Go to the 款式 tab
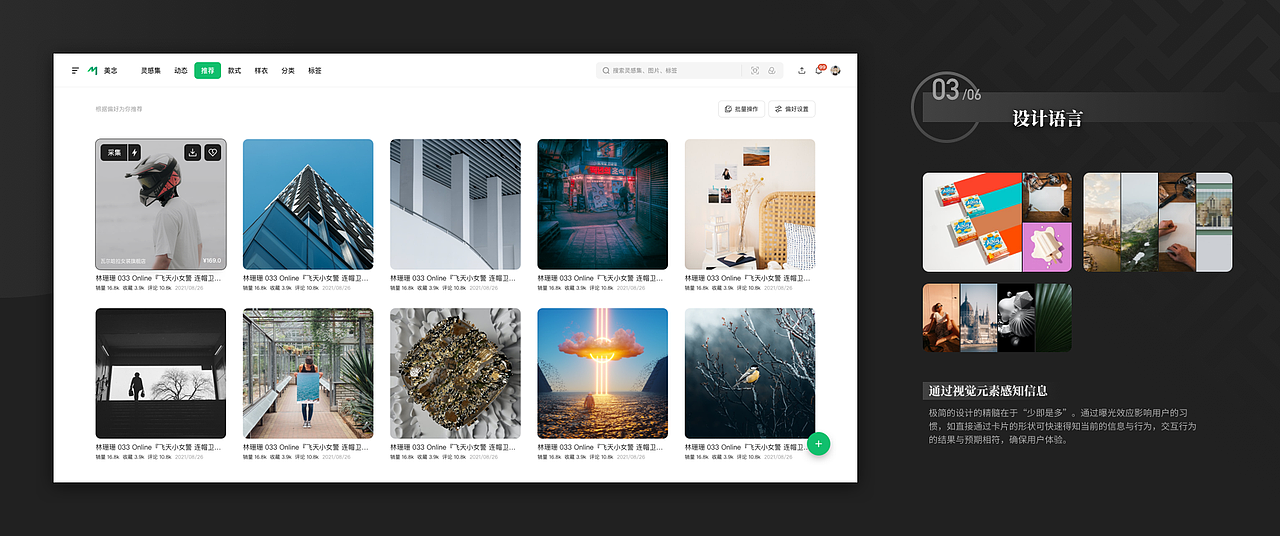 (x=234, y=71)
